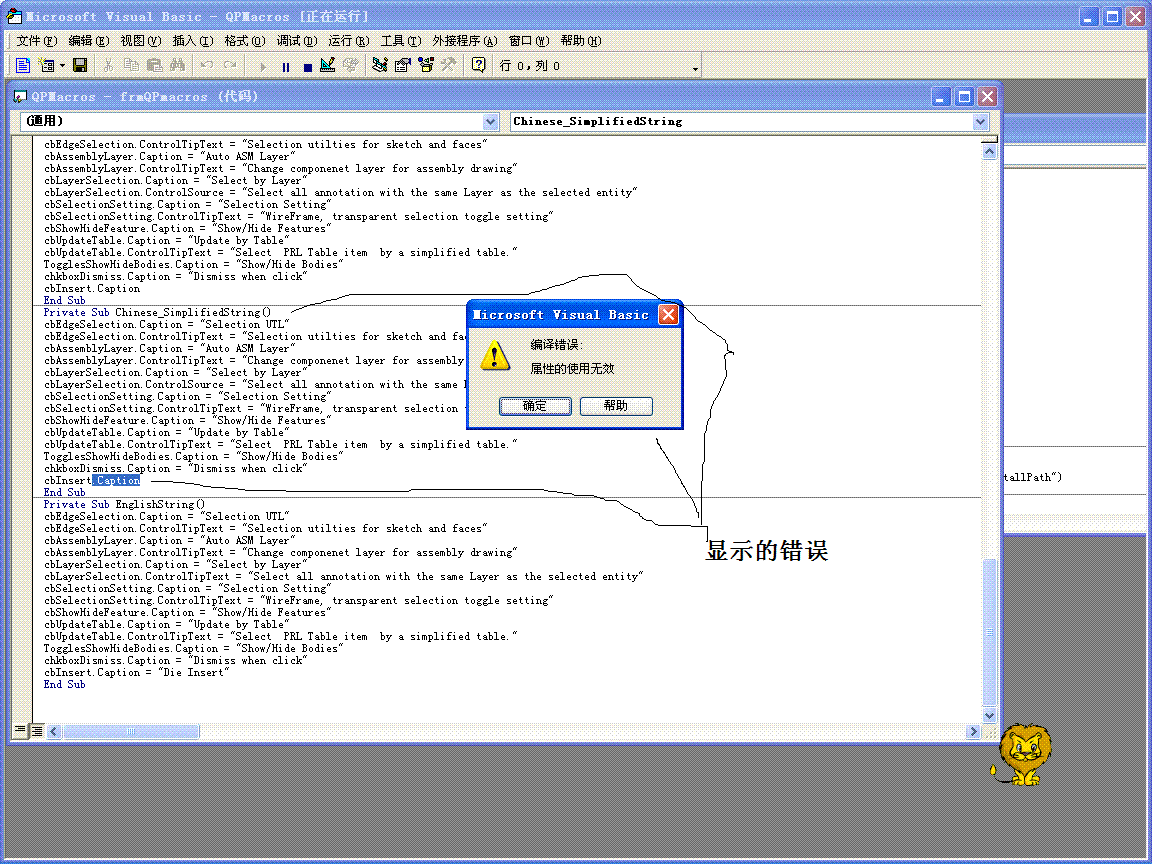Click the Break pause icon
Screen dimensions: 1152x864
click(x=286, y=66)
